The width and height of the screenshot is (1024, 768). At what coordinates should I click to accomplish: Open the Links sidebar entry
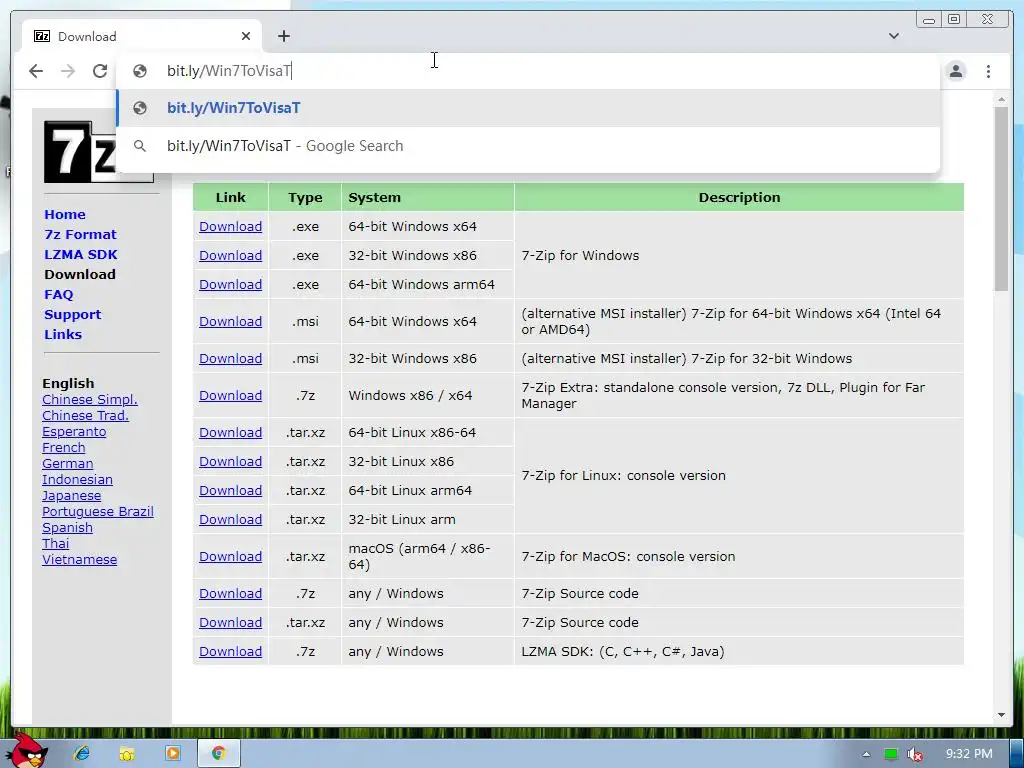63,334
